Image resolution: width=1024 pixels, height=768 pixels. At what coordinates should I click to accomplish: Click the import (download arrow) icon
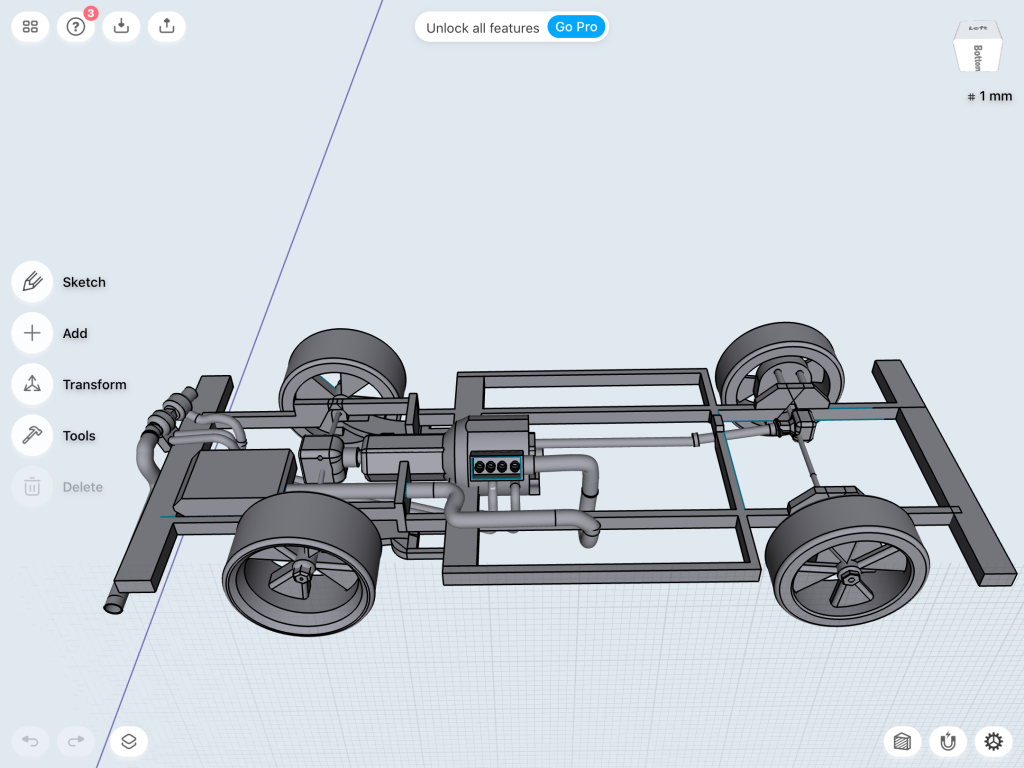click(121, 27)
